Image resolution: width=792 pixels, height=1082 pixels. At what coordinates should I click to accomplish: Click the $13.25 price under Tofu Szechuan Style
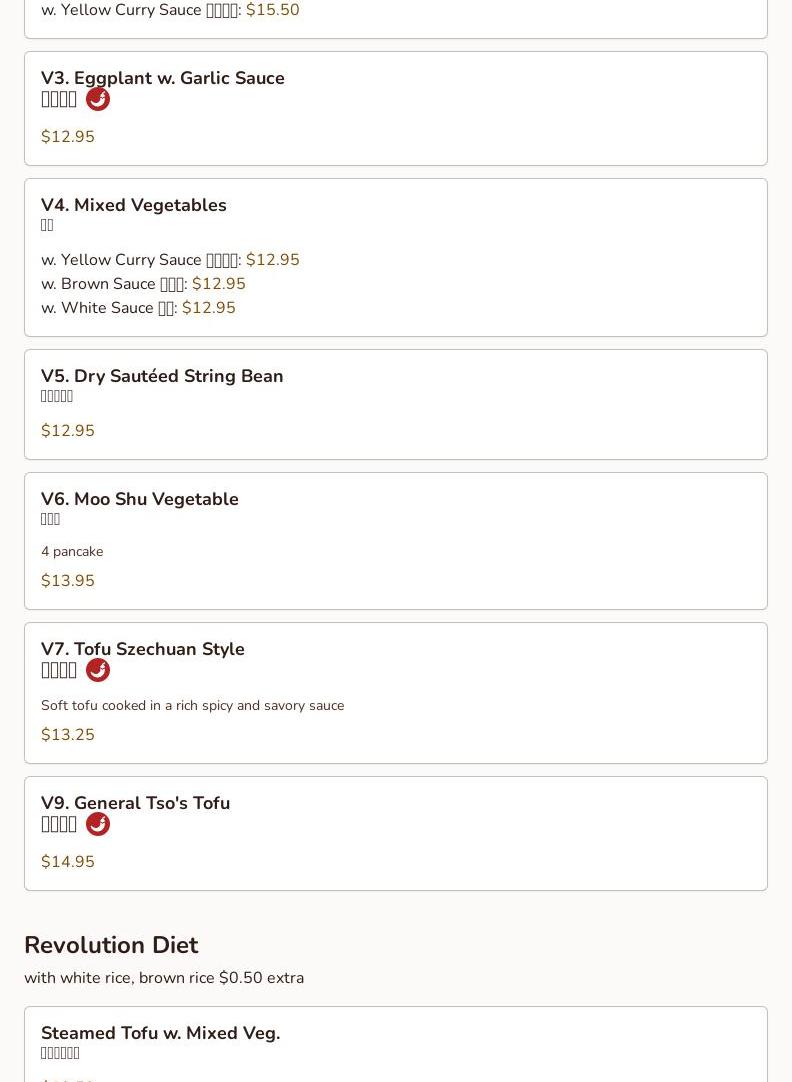click(x=68, y=735)
